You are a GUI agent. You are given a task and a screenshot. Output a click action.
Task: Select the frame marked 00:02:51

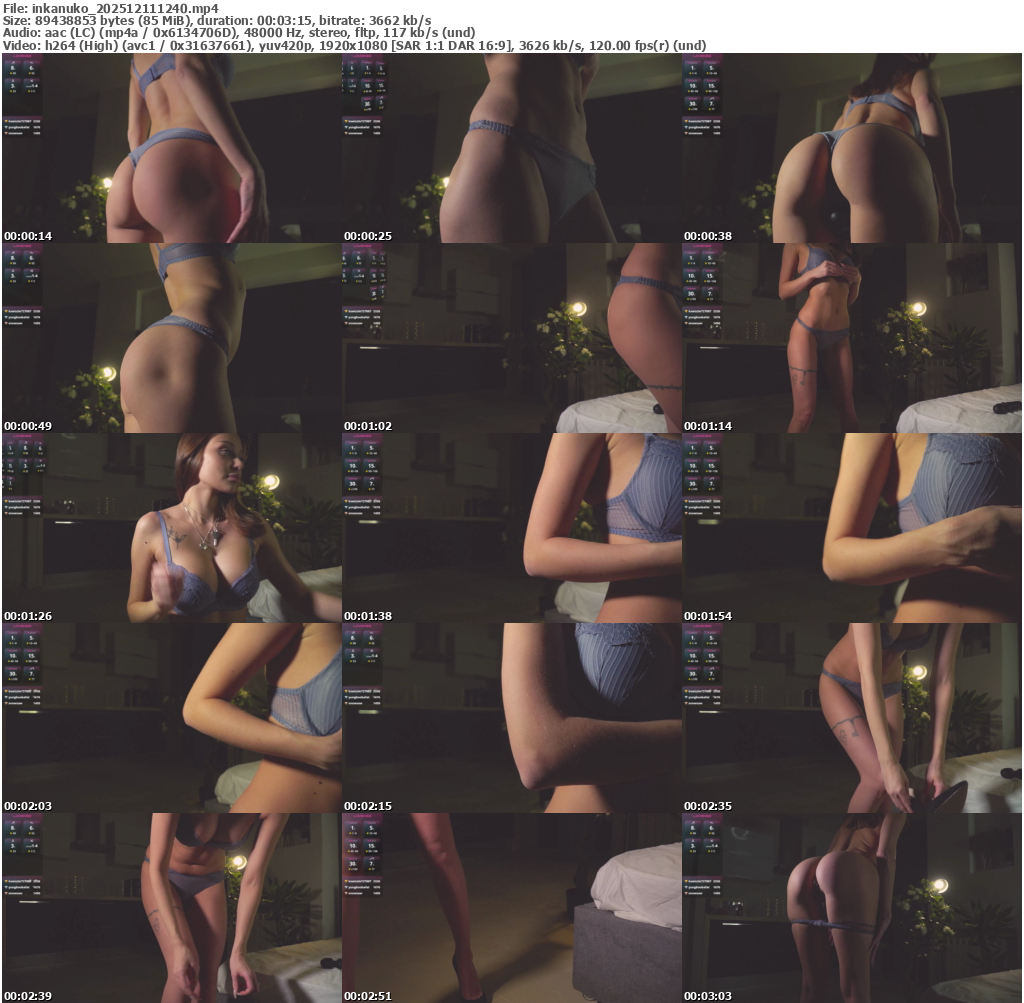pos(511,908)
